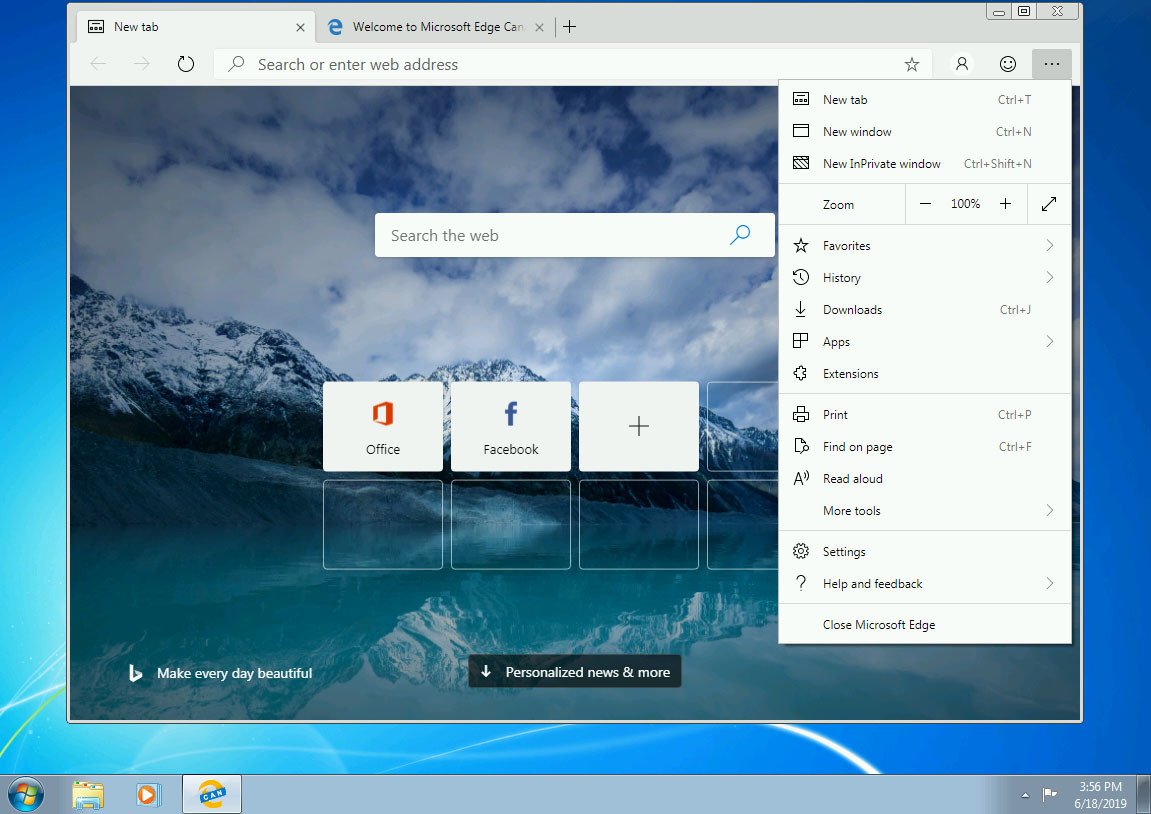1151x814 pixels.
Task: Expand the Favorites submenu
Action: [x=851, y=245]
